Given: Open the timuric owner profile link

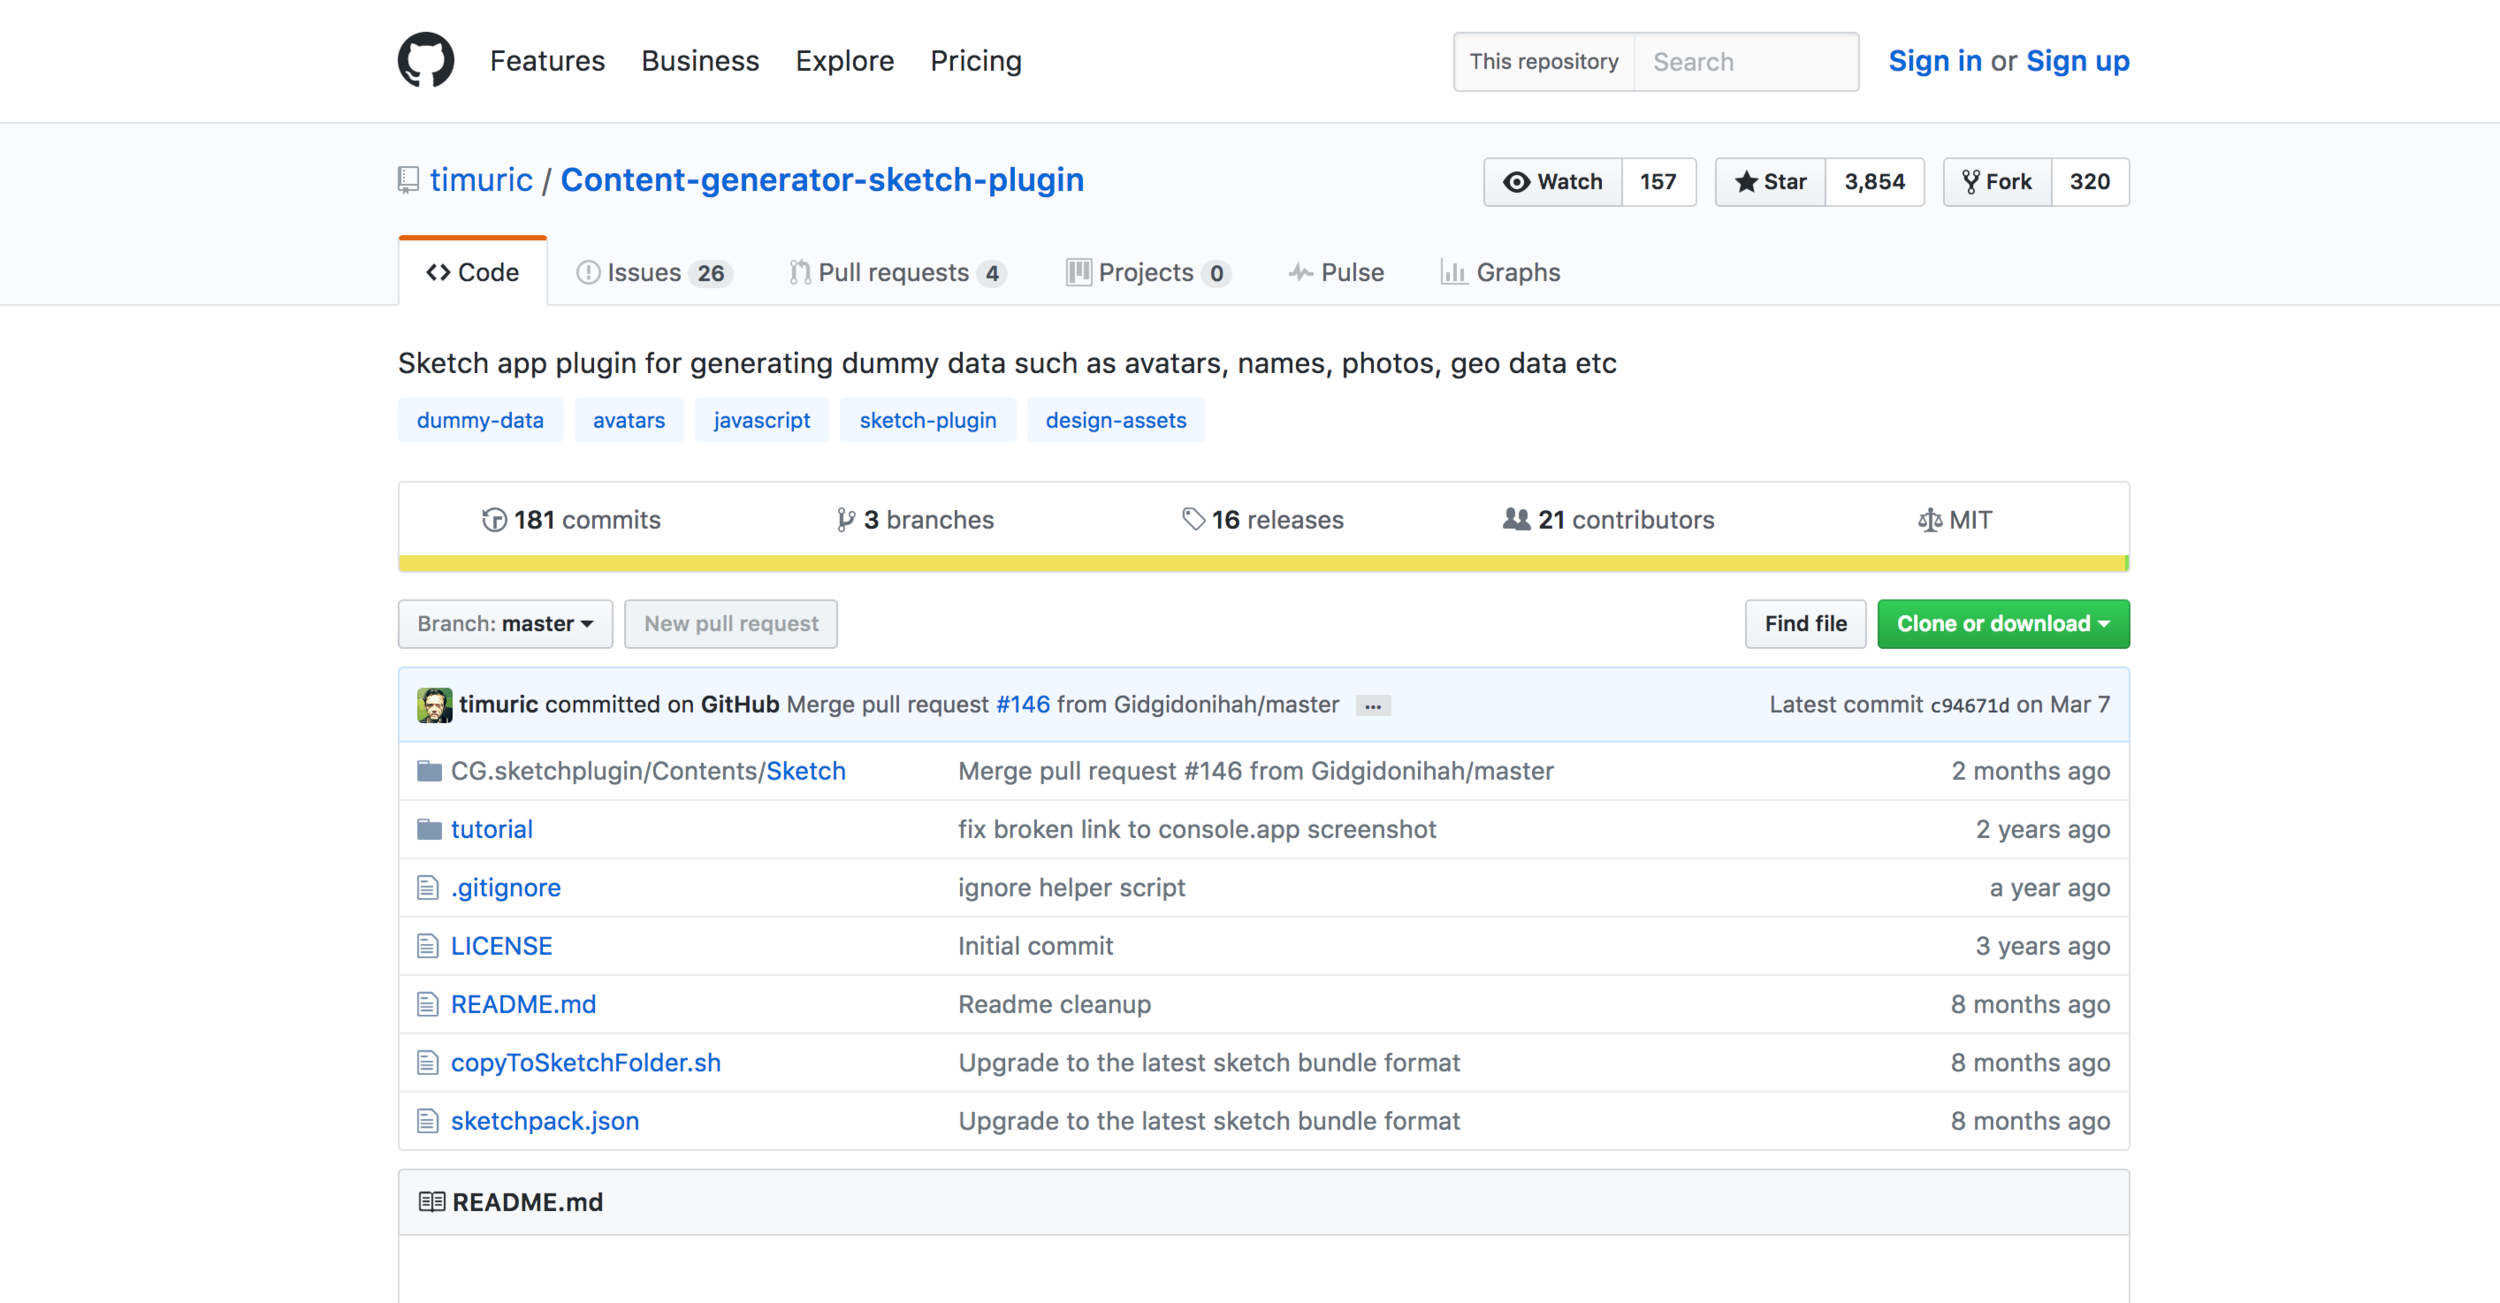Looking at the screenshot, I should [481, 180].
